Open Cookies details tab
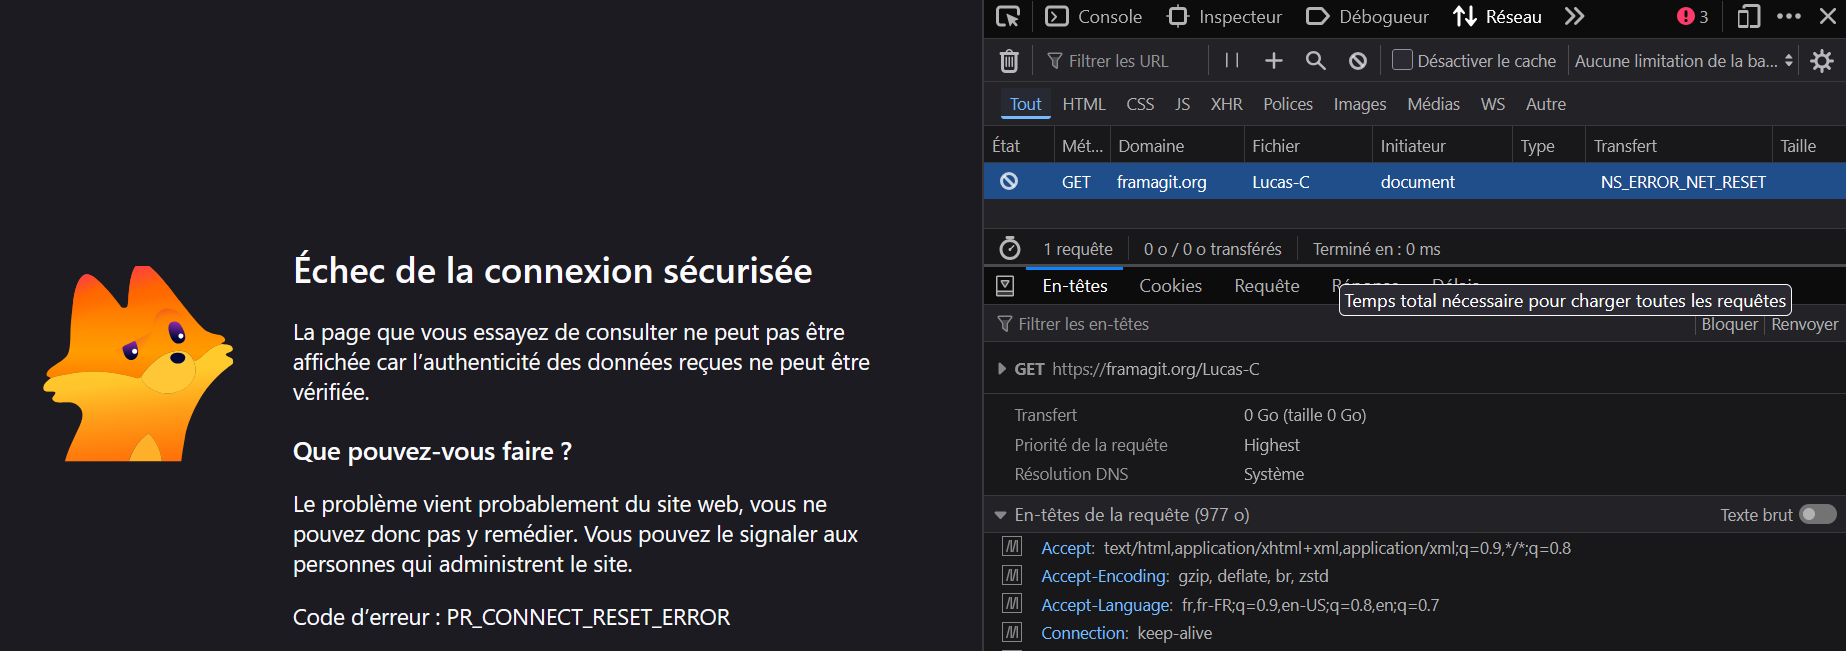This screenshot has width=1846, height=651. 1170,286
